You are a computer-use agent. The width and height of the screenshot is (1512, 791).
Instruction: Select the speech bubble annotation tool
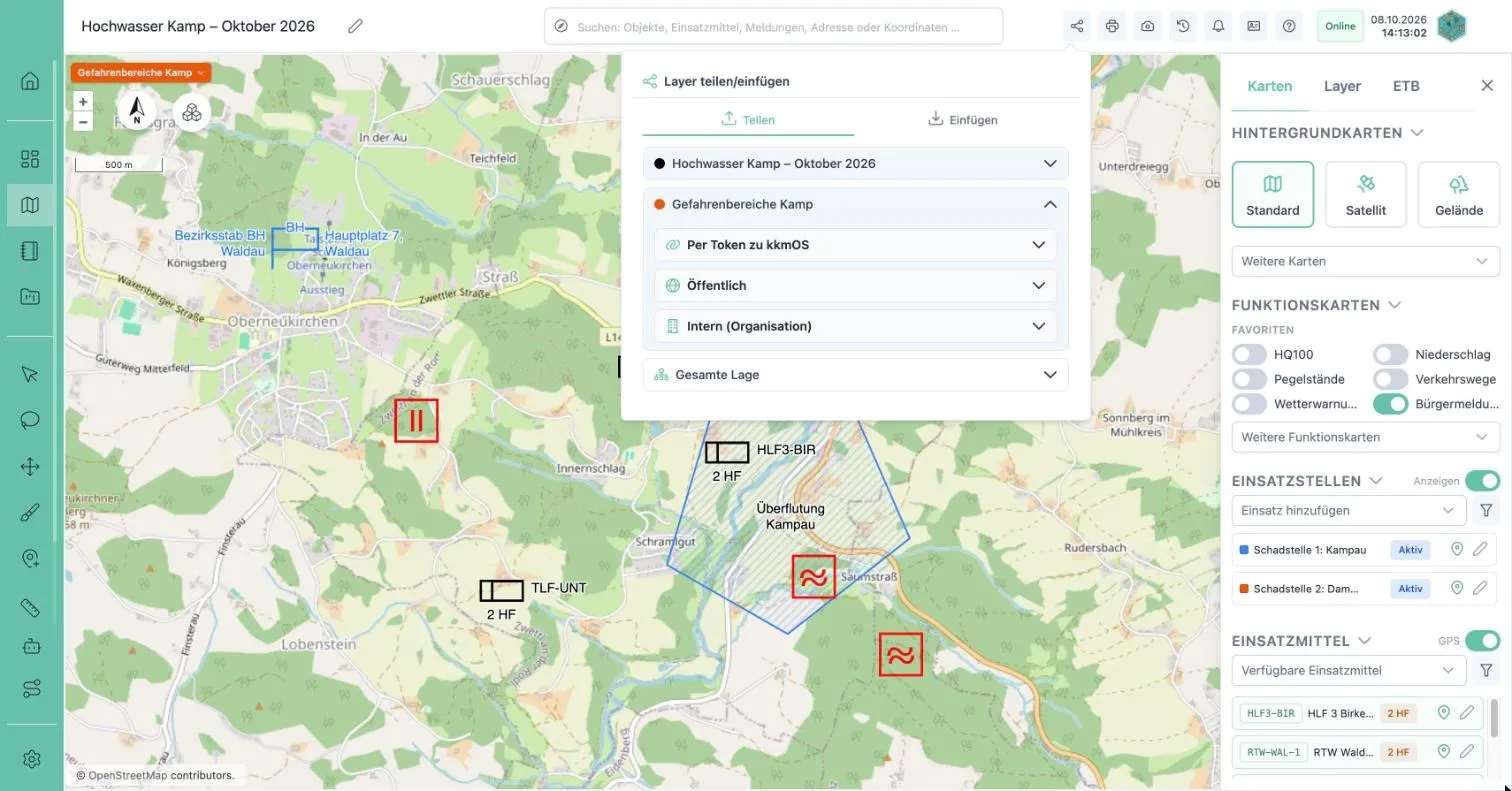point(30,419)
